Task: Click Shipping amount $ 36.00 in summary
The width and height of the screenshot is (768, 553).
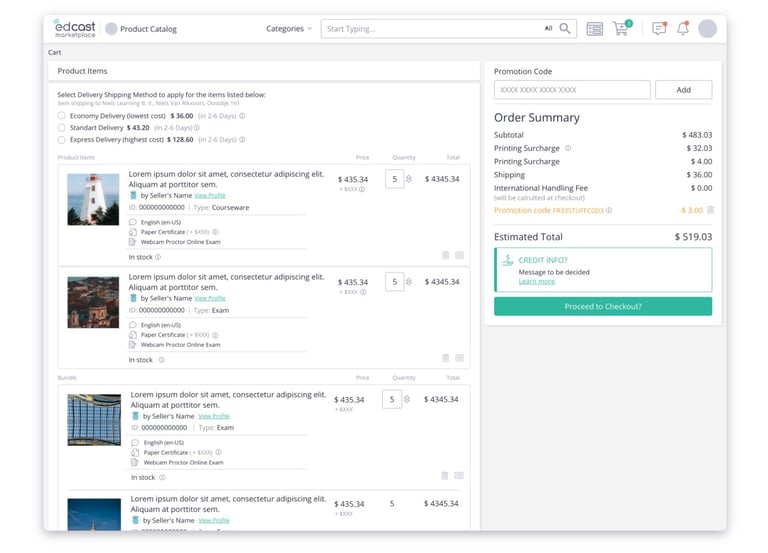Action: pyautogui.click(x=699, y=175)
